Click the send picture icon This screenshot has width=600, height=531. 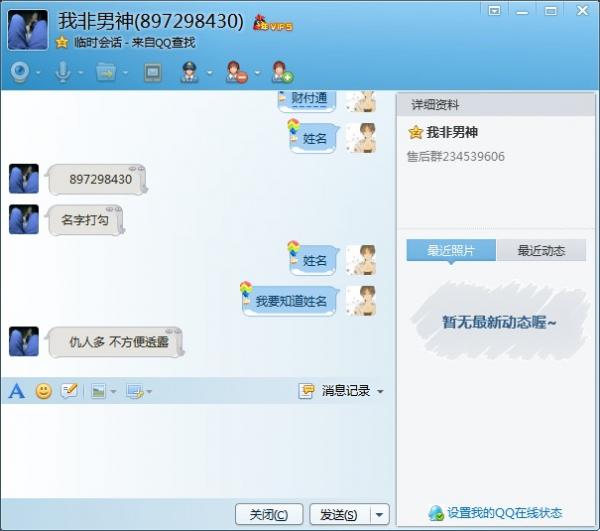(98, 391)
